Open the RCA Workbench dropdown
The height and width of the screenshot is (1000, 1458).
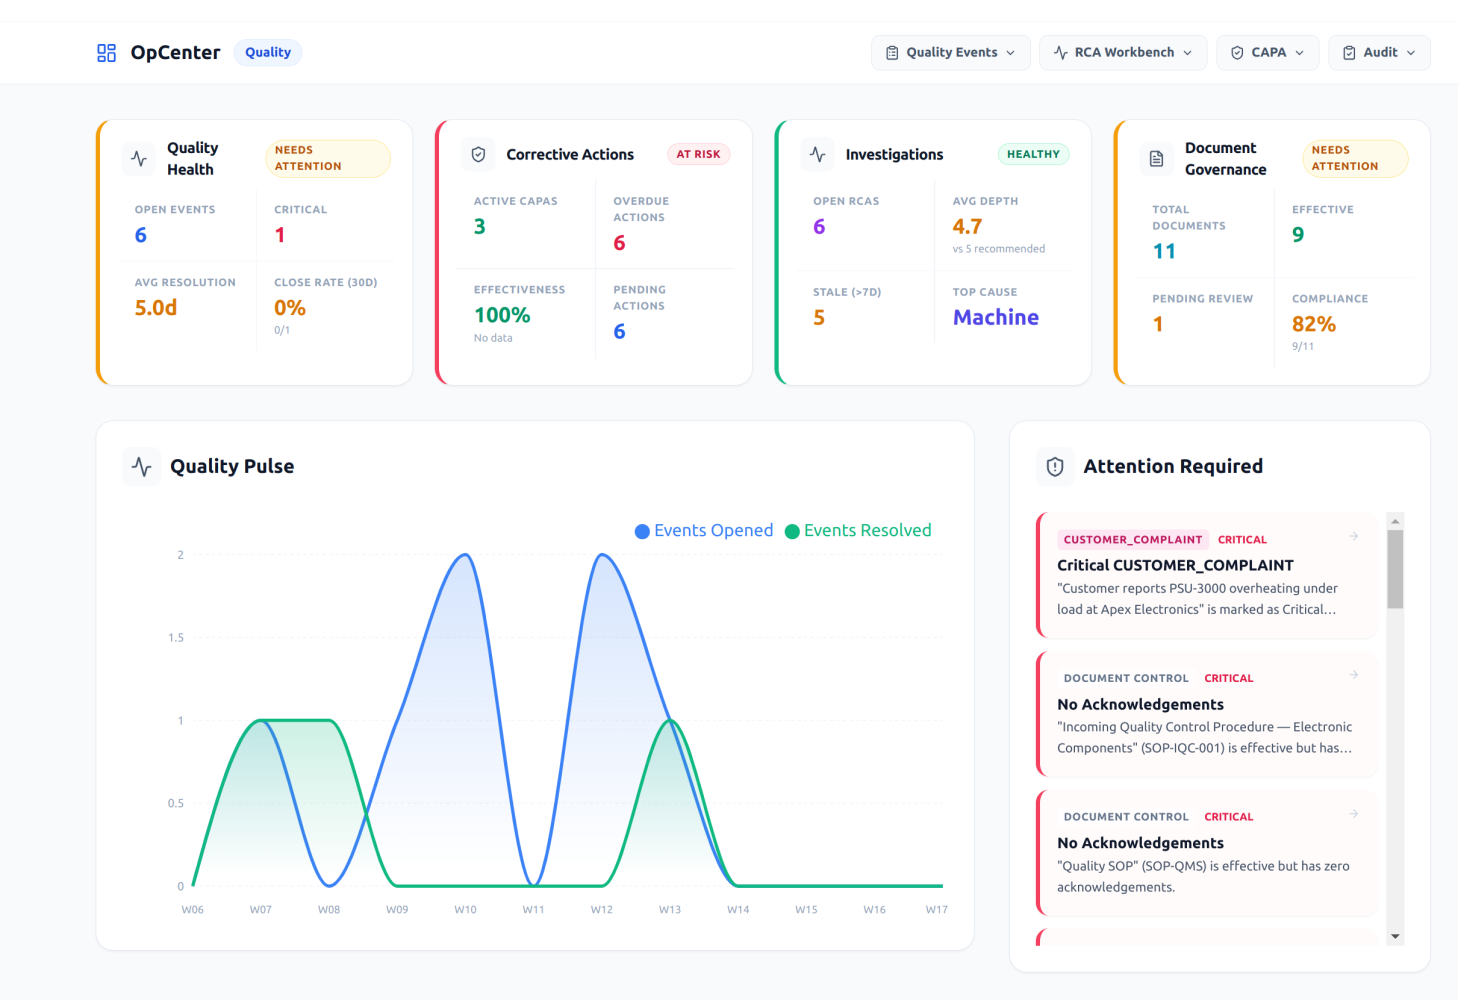(1122, 53)
